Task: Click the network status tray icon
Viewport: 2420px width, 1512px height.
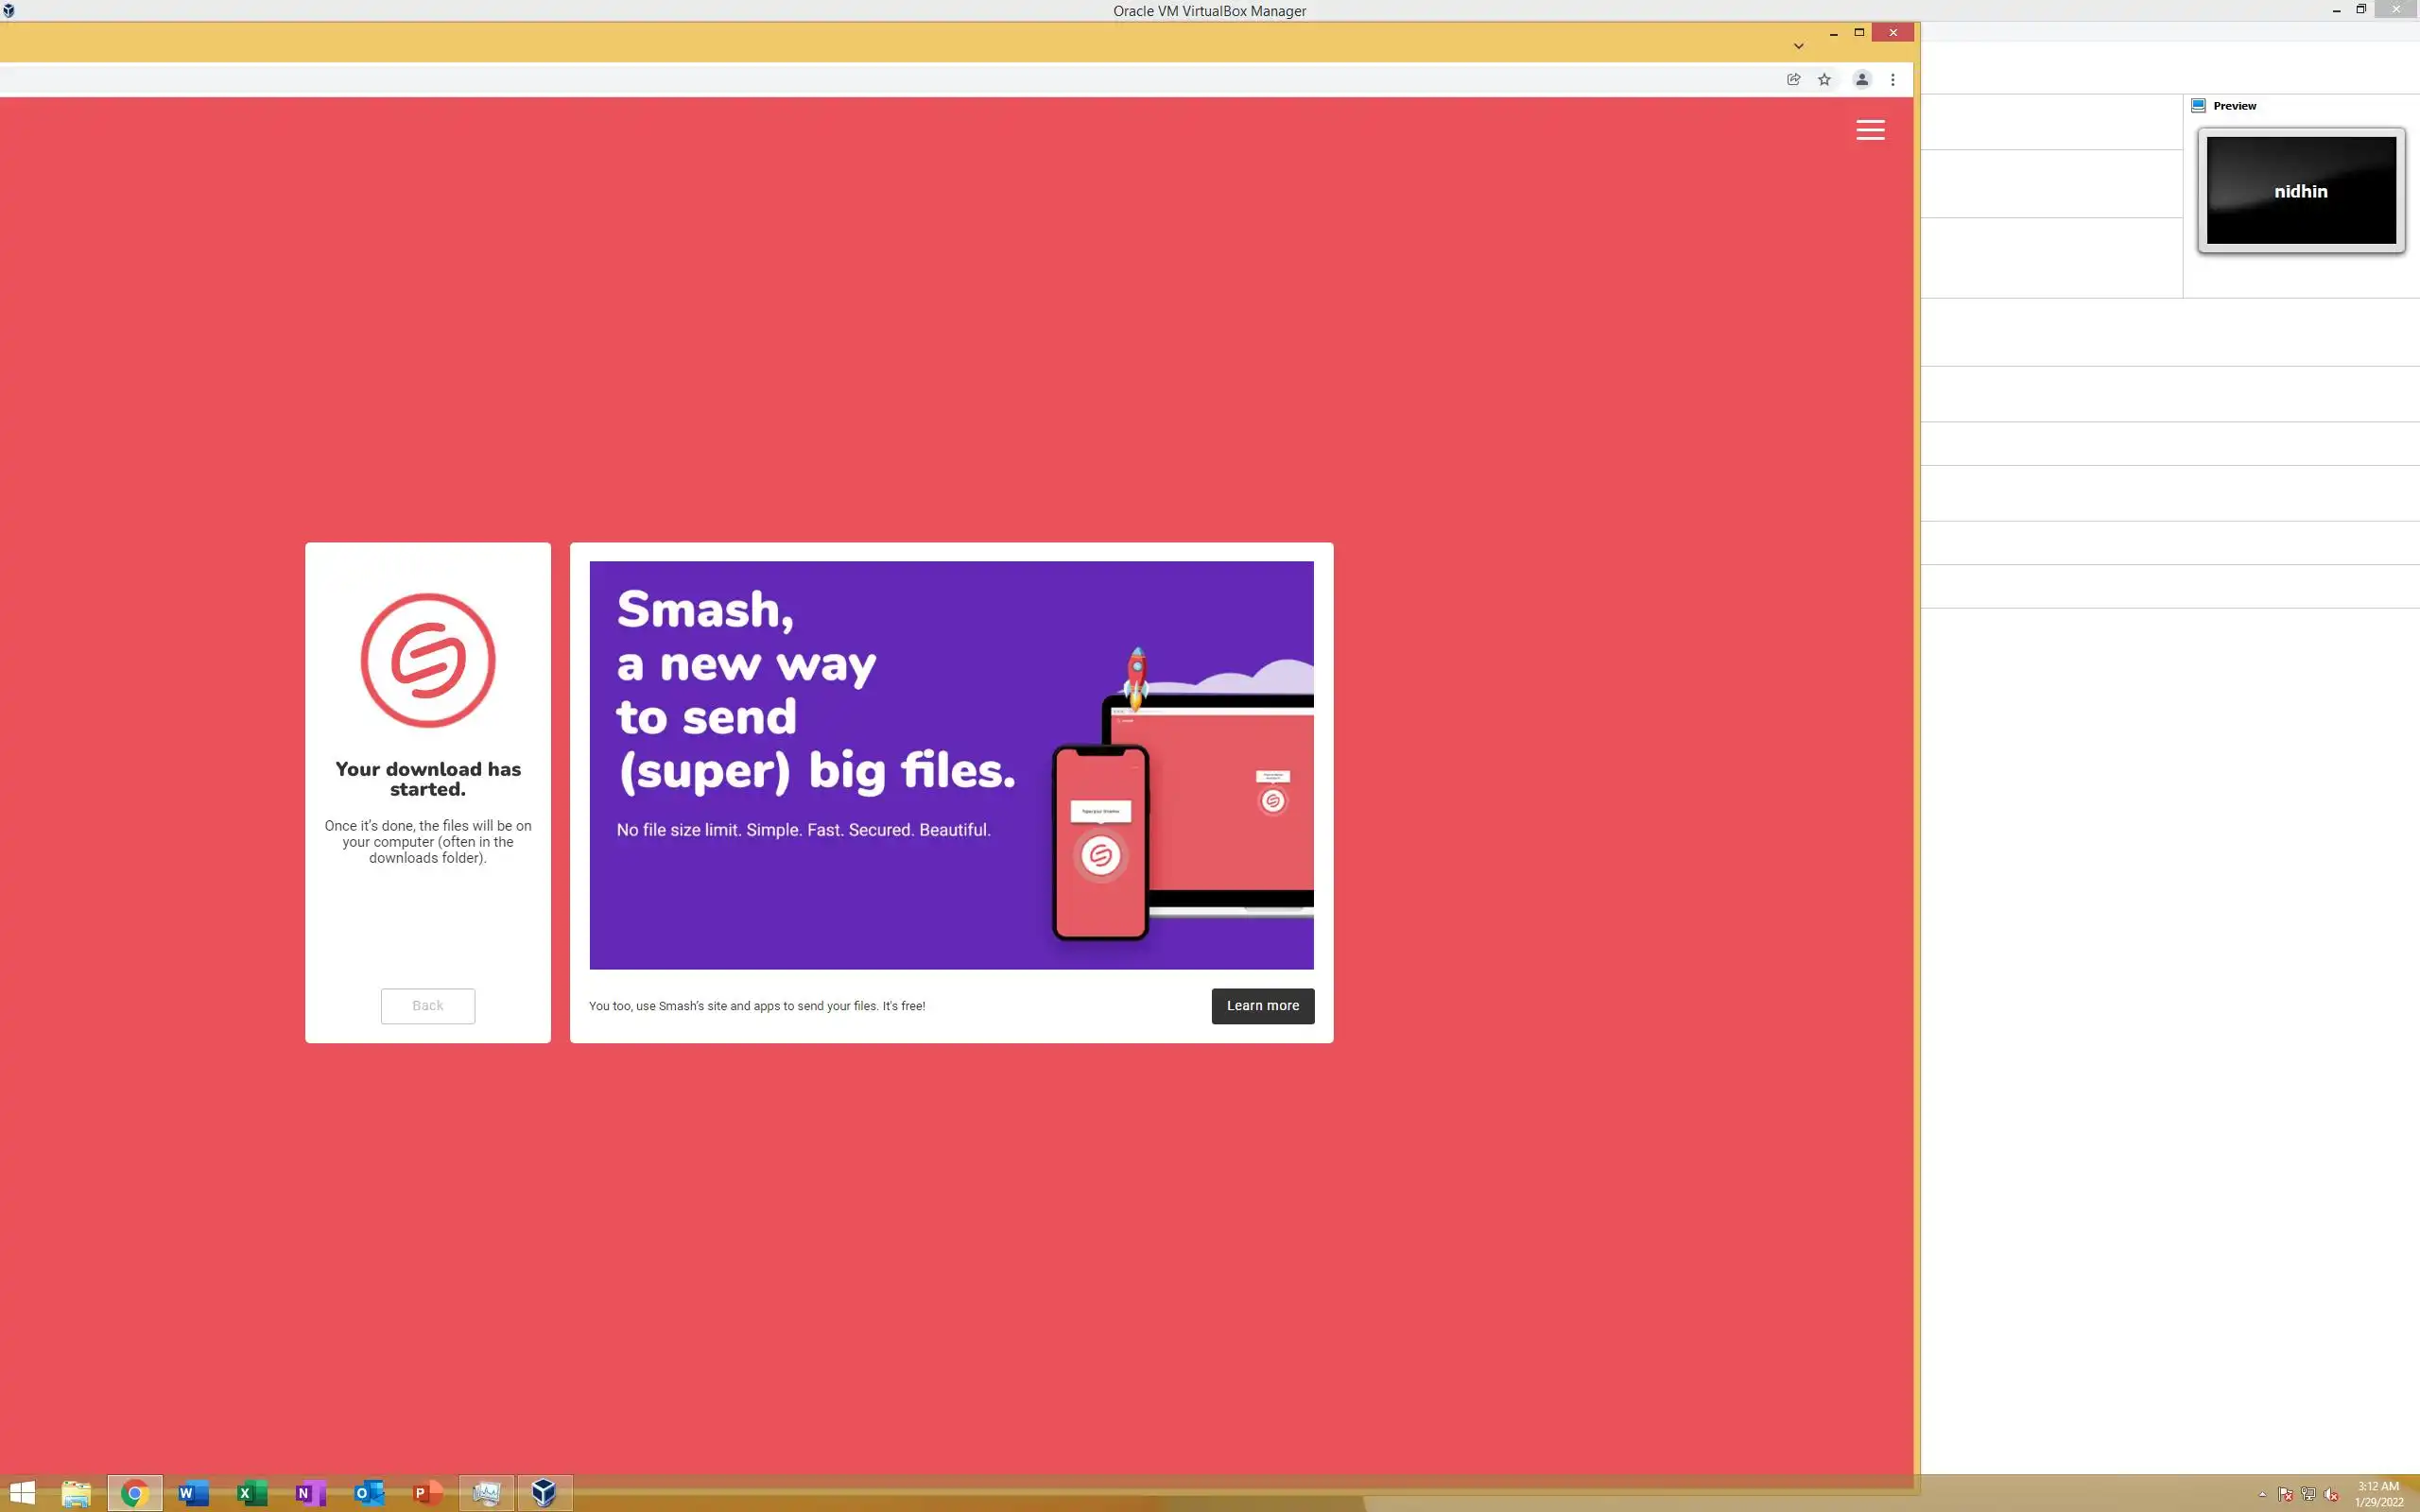Action: click(x=2308, y=1495)
